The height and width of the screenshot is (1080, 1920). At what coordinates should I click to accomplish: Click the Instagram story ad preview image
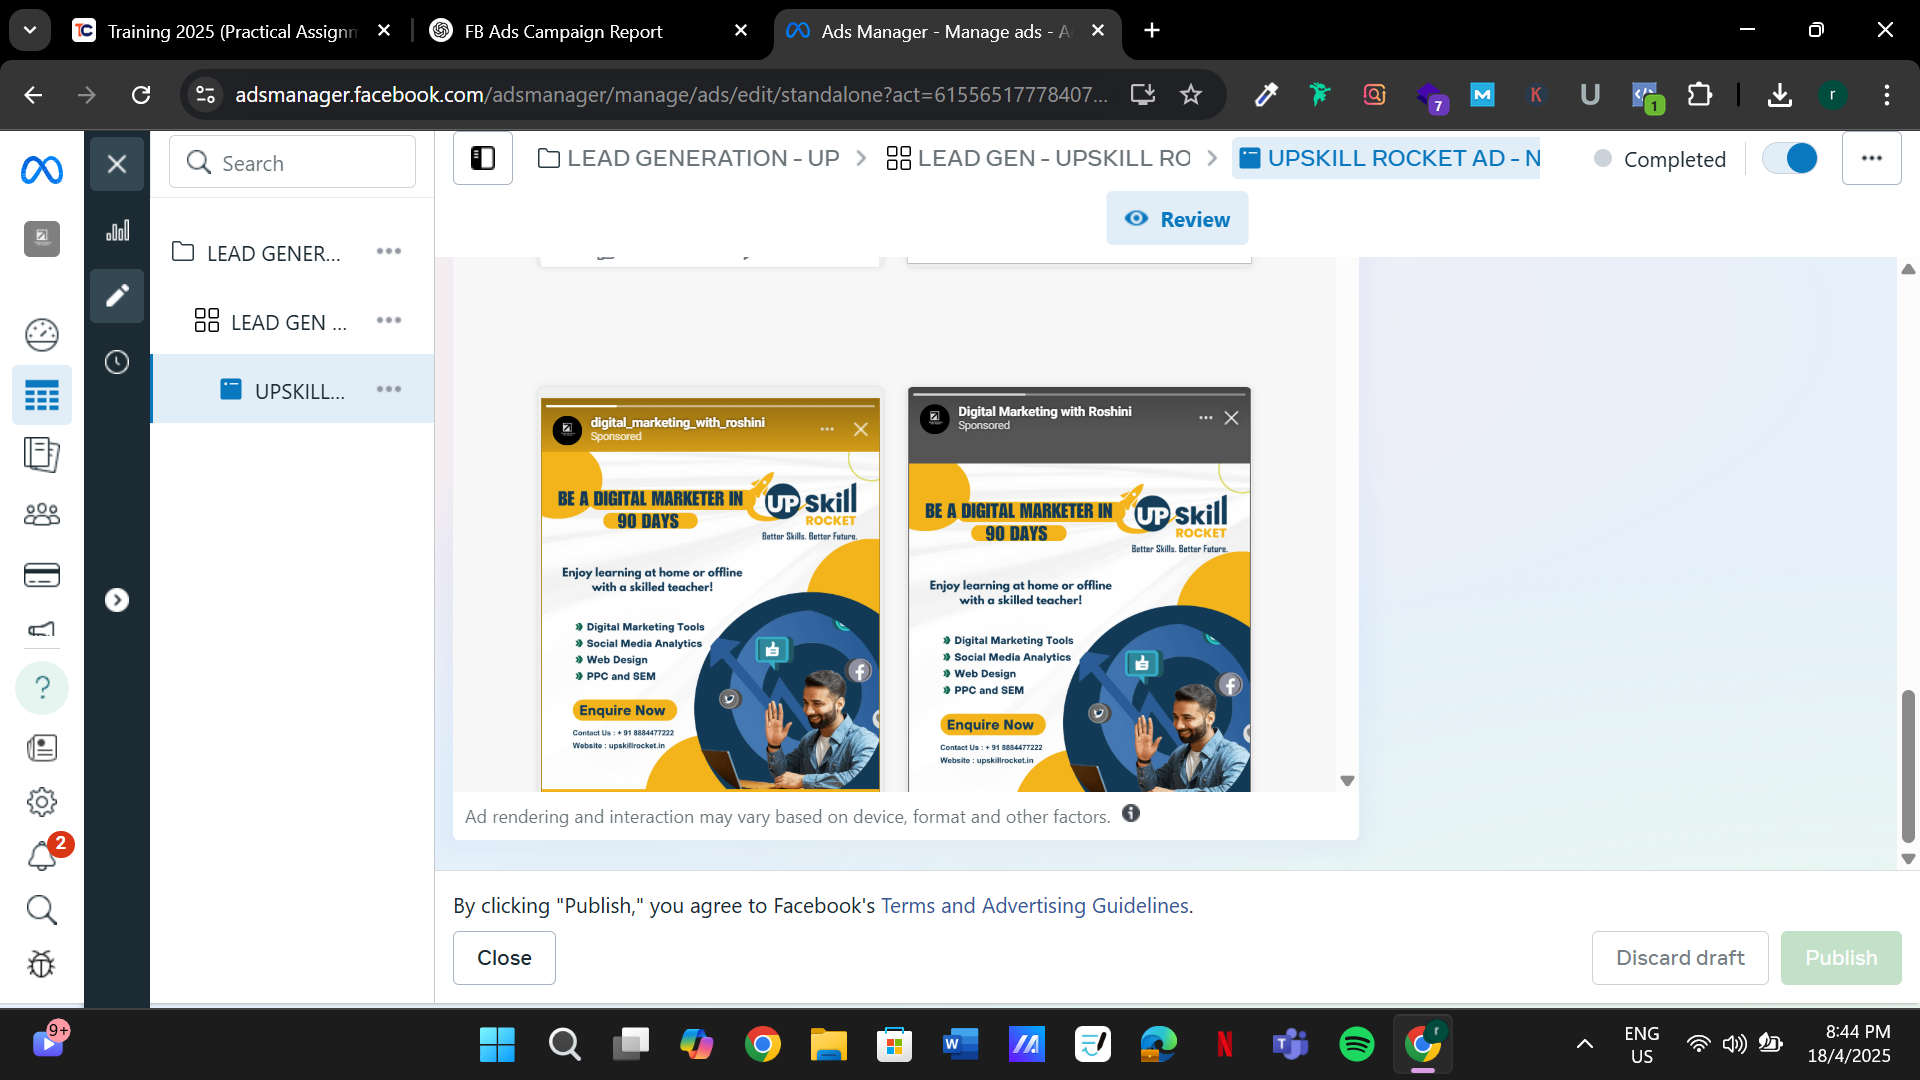(711, 620)
